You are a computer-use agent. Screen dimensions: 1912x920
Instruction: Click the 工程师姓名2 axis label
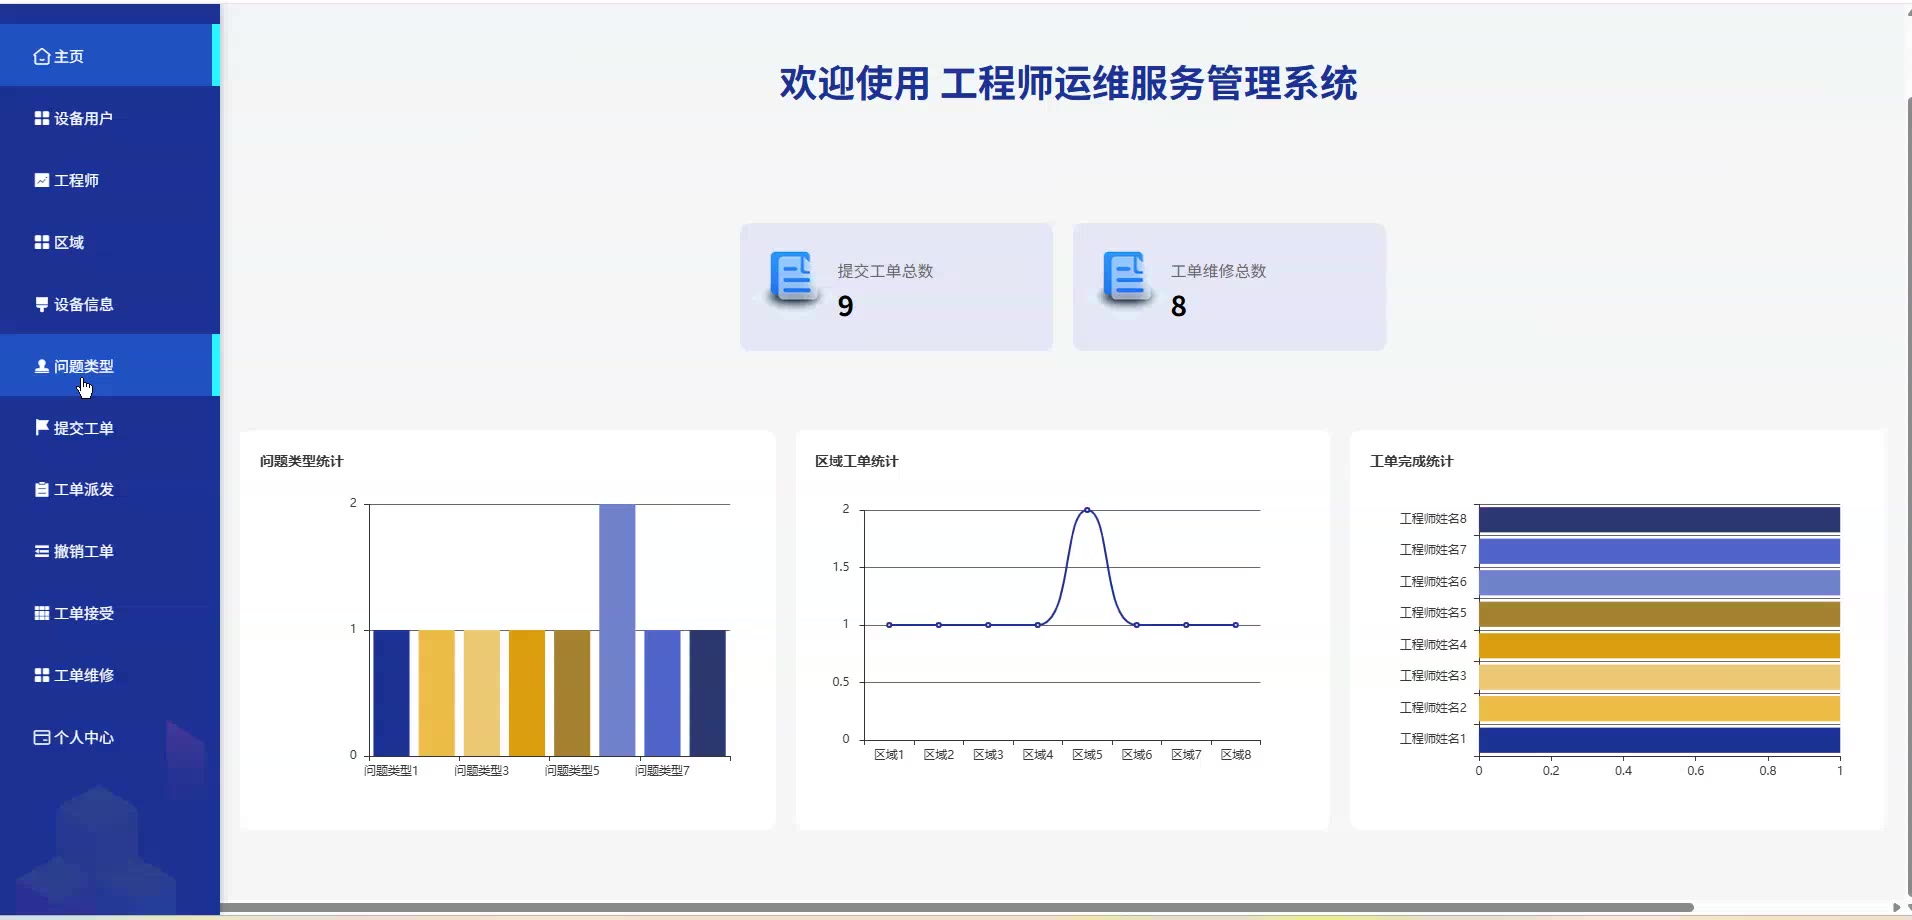pyautogui.click(x=1433, y=708)
